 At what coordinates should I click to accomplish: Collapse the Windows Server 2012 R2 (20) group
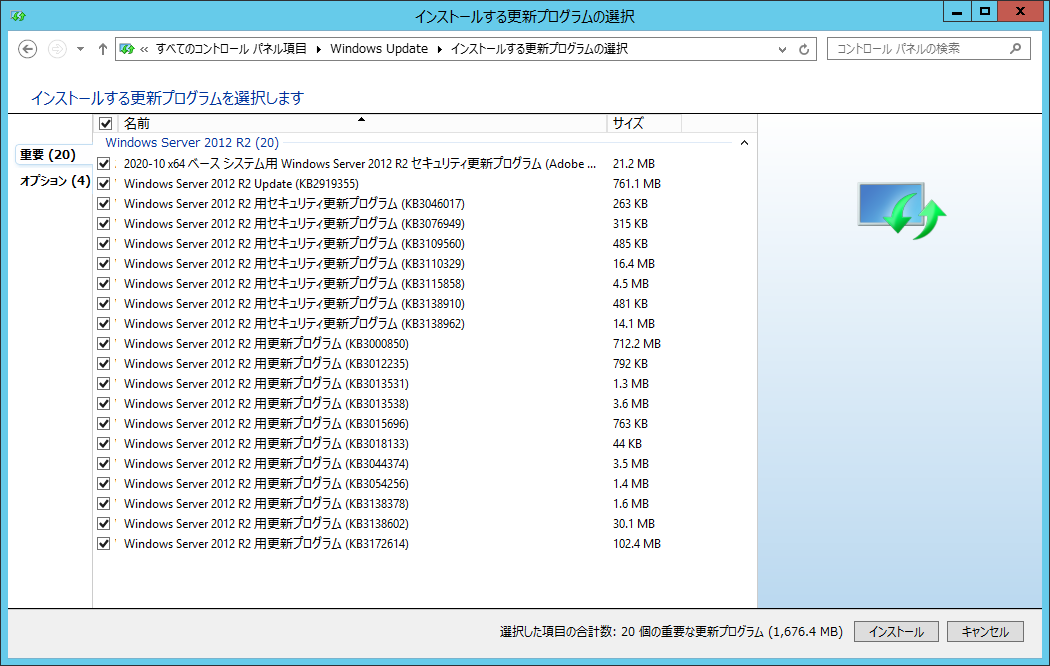point(744,143)
